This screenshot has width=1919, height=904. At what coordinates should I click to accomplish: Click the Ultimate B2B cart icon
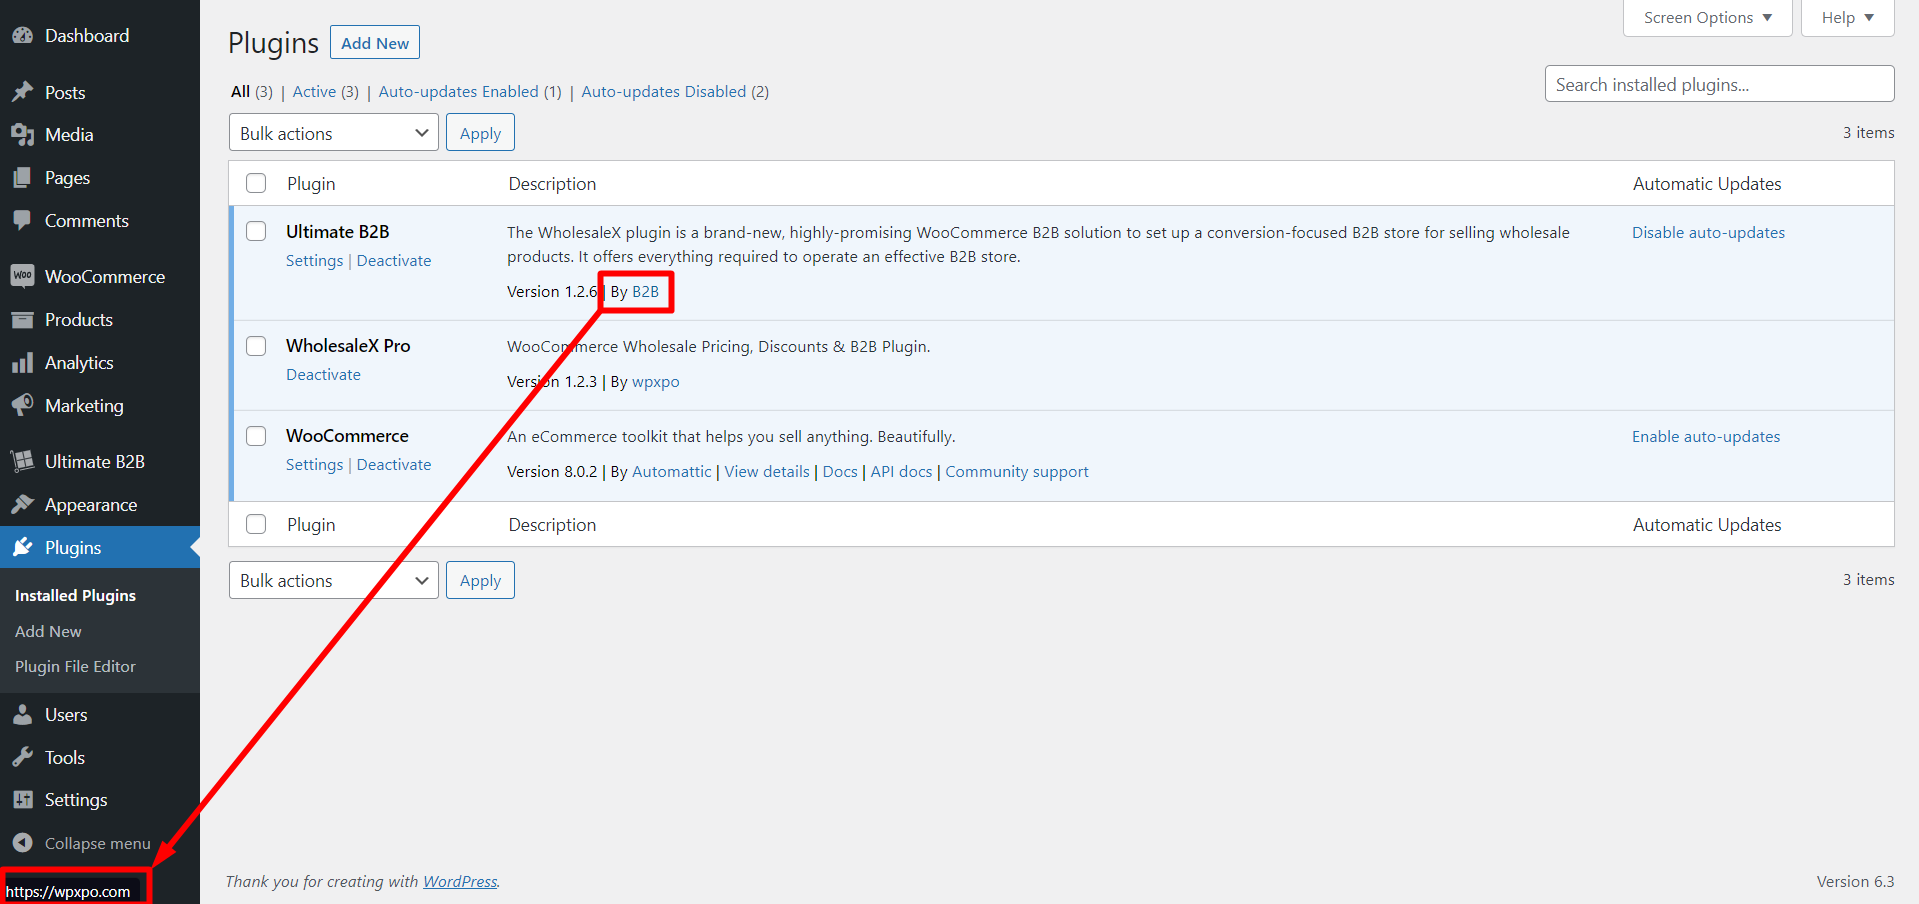coord(22,461)
